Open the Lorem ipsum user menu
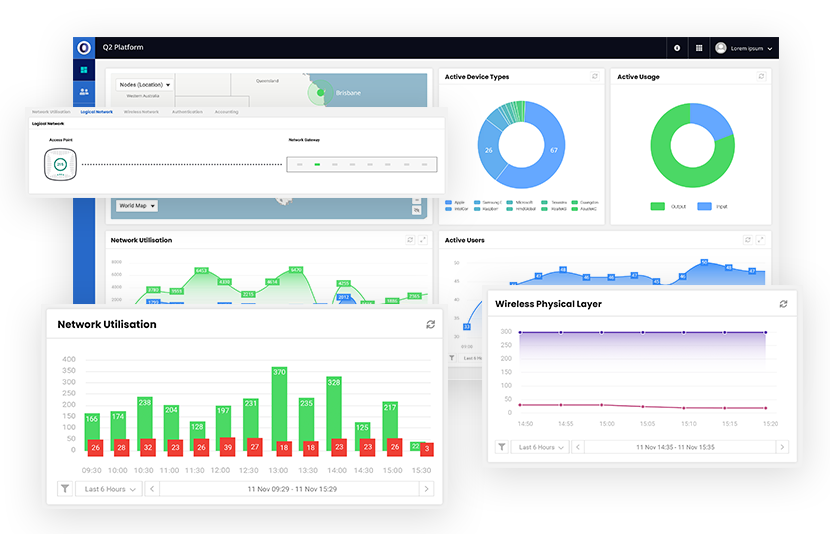 744,48
